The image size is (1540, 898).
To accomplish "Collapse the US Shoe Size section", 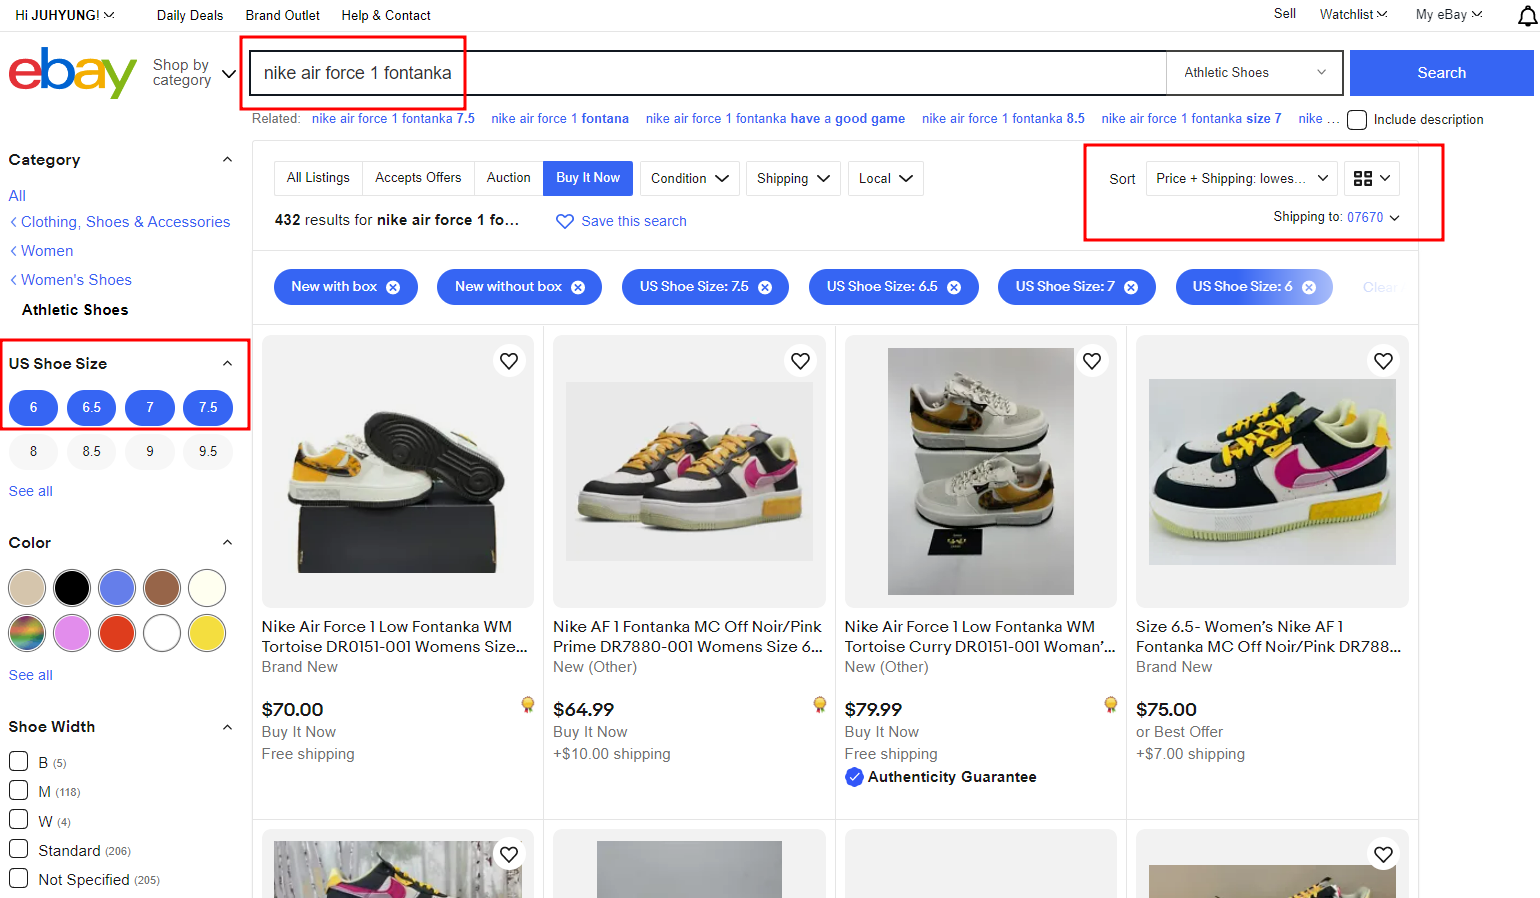I will (x=227, y=364).
